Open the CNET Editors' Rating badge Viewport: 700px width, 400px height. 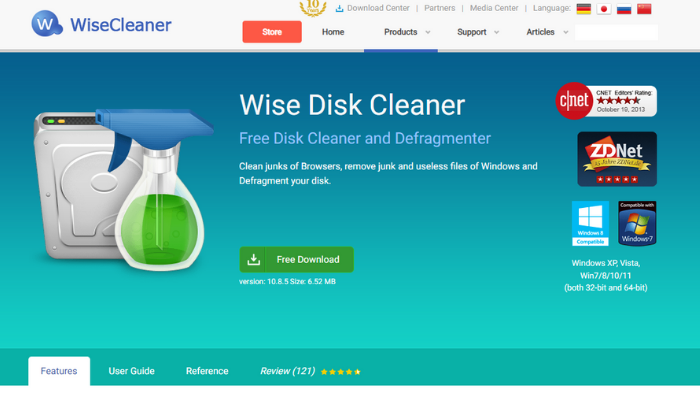pyautogui.click(x=606, y=101)
